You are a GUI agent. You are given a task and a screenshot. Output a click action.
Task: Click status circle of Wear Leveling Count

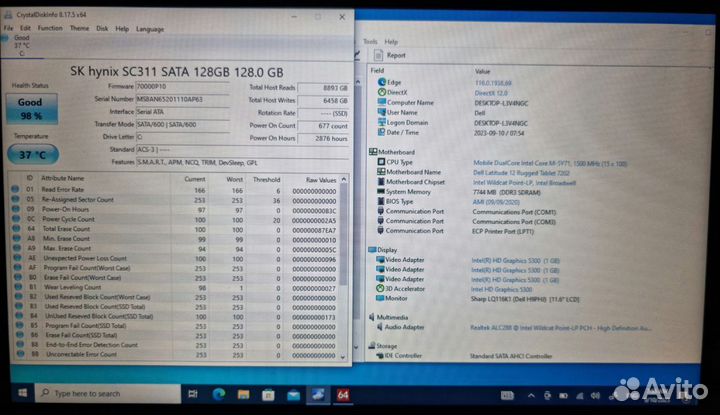point(18,286)
